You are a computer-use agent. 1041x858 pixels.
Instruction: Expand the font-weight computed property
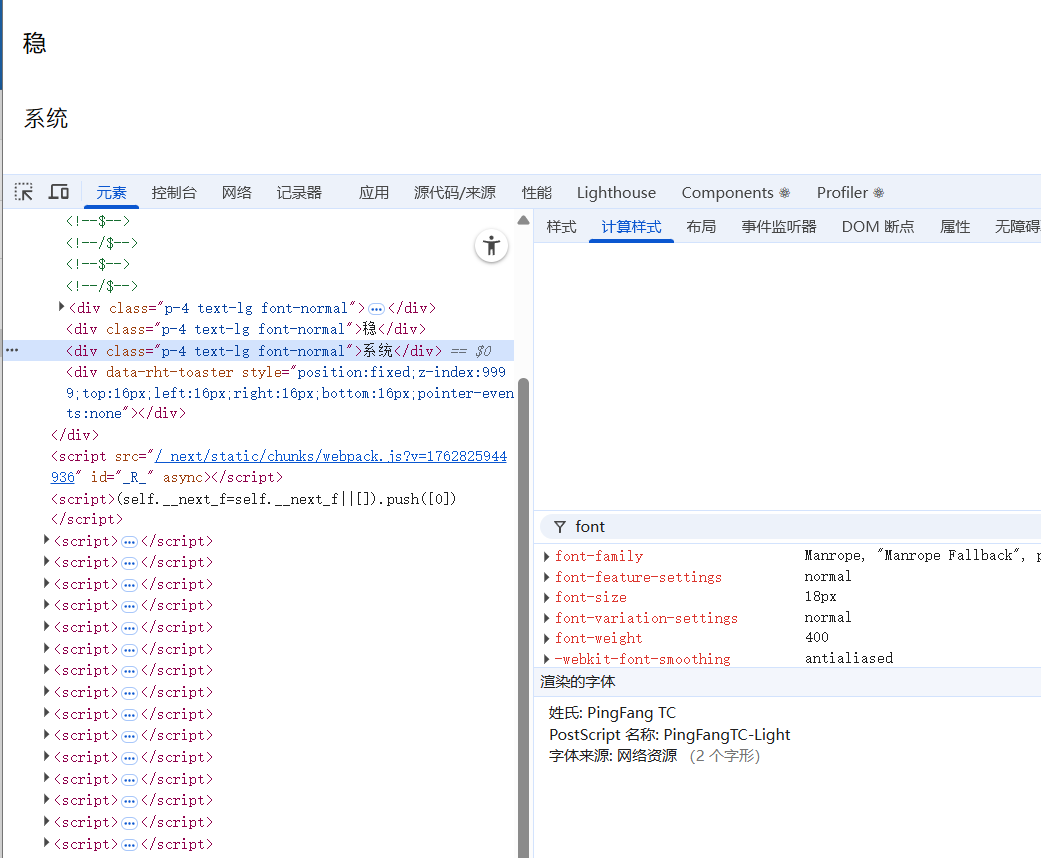coord(546,638)
